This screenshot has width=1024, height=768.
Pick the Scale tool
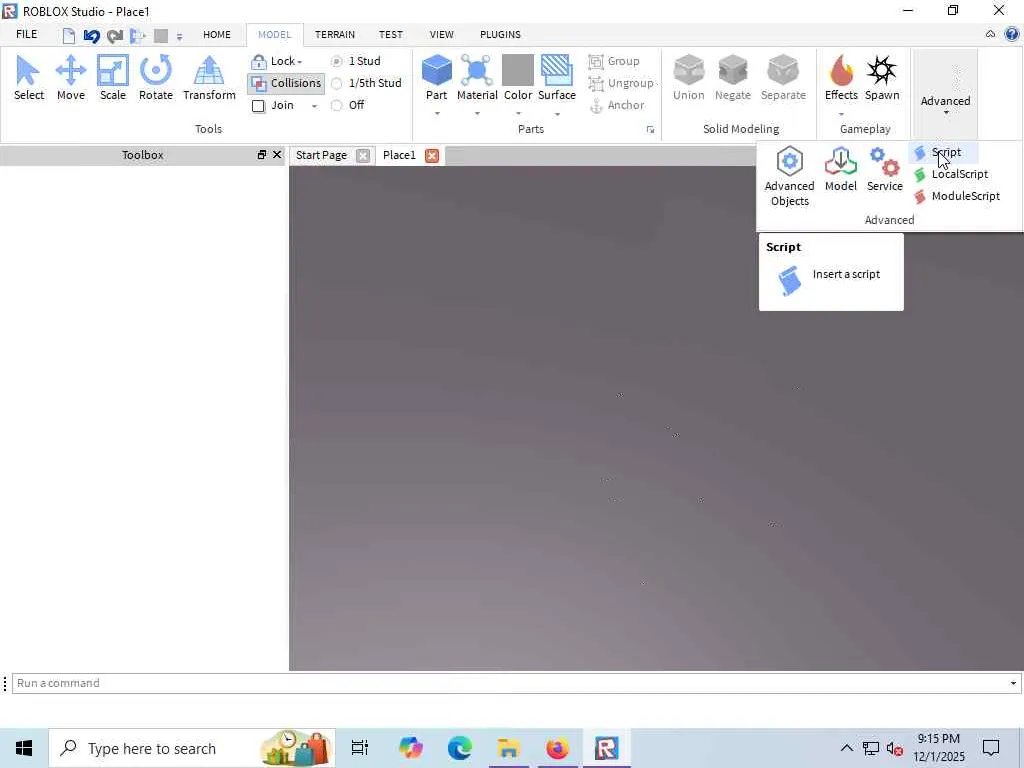(x=112, y=78)
